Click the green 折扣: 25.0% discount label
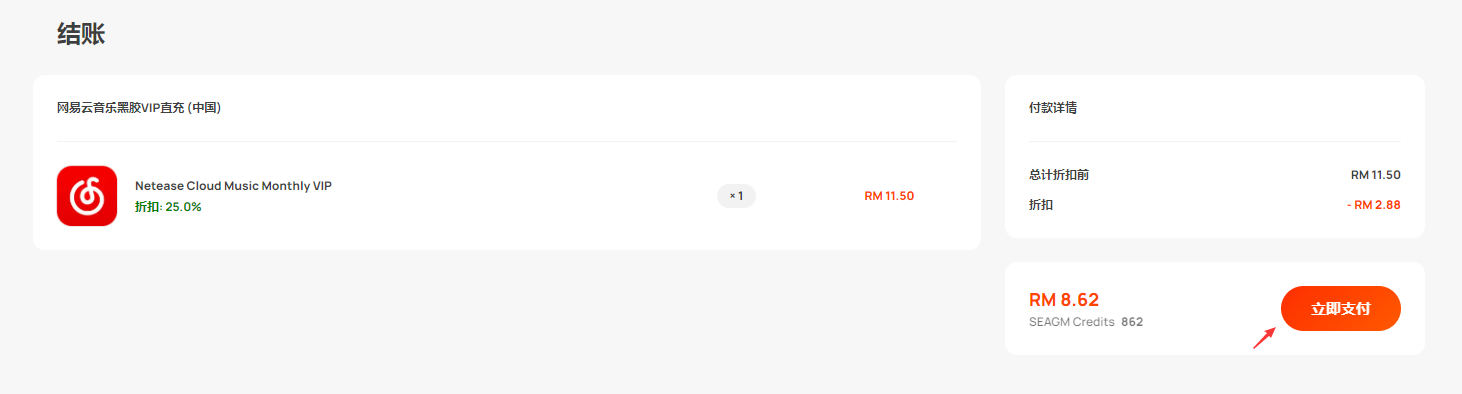Viewport: 1462px width, 394px height. tap(168, 207)
